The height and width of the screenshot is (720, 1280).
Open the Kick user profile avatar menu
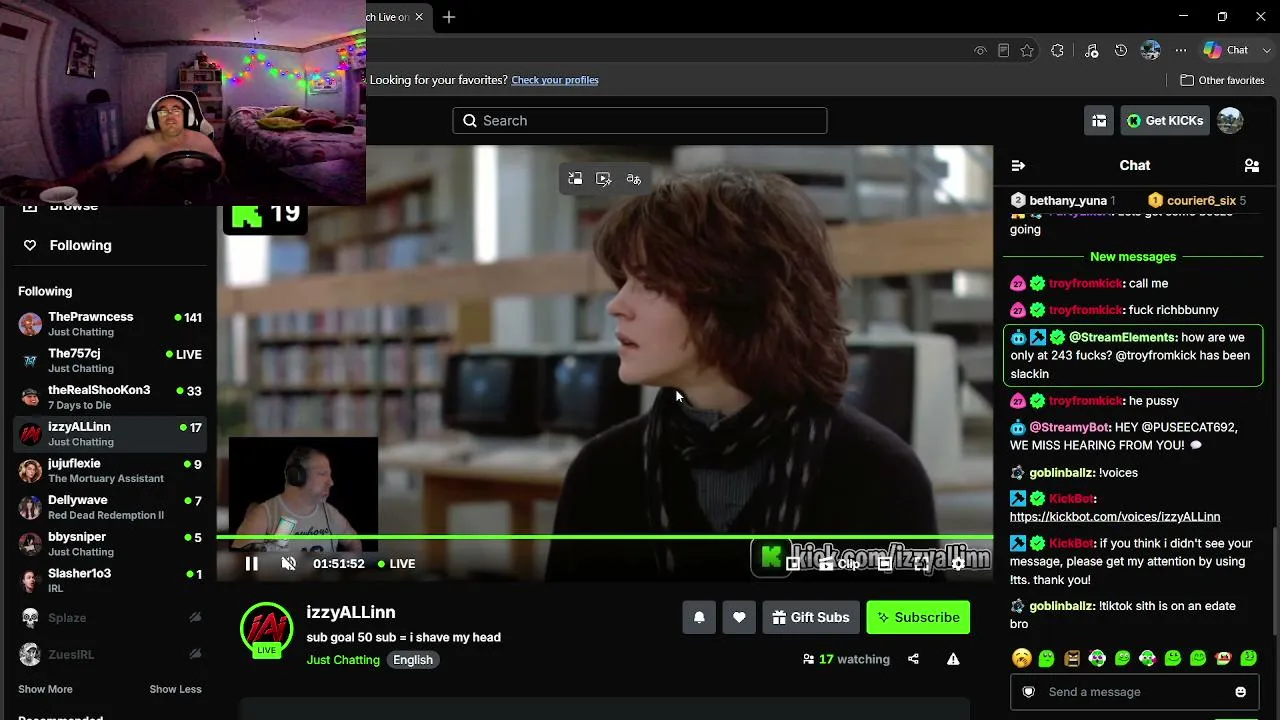click(x=1230, y=121)
